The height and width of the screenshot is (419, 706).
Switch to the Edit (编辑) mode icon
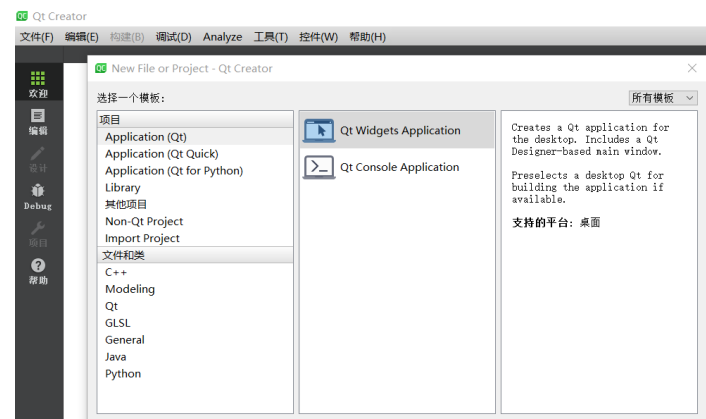click(x=38, y=116)
